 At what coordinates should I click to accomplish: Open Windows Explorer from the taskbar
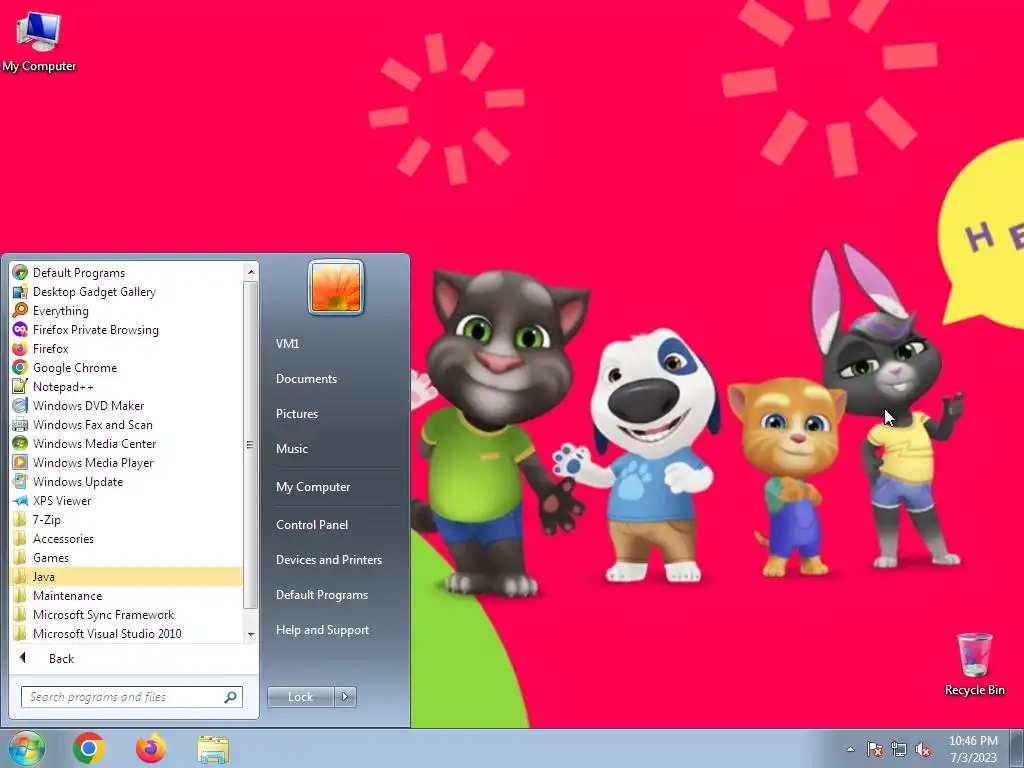(213, 749)
